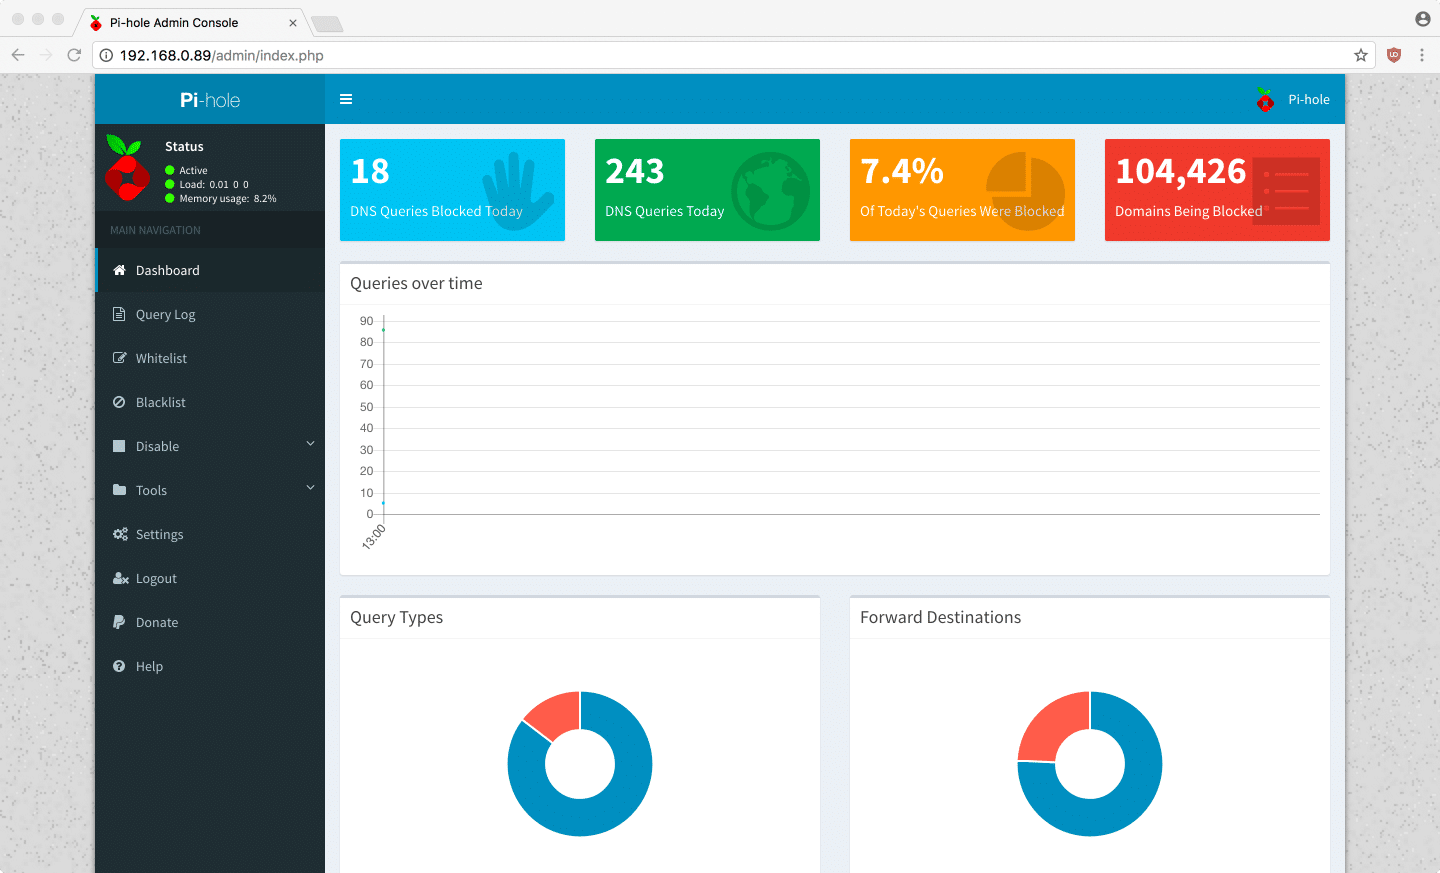Open the Donate link in sidebar
Viewport: 1440px width, 873px height.
click(x=210, y=622)
